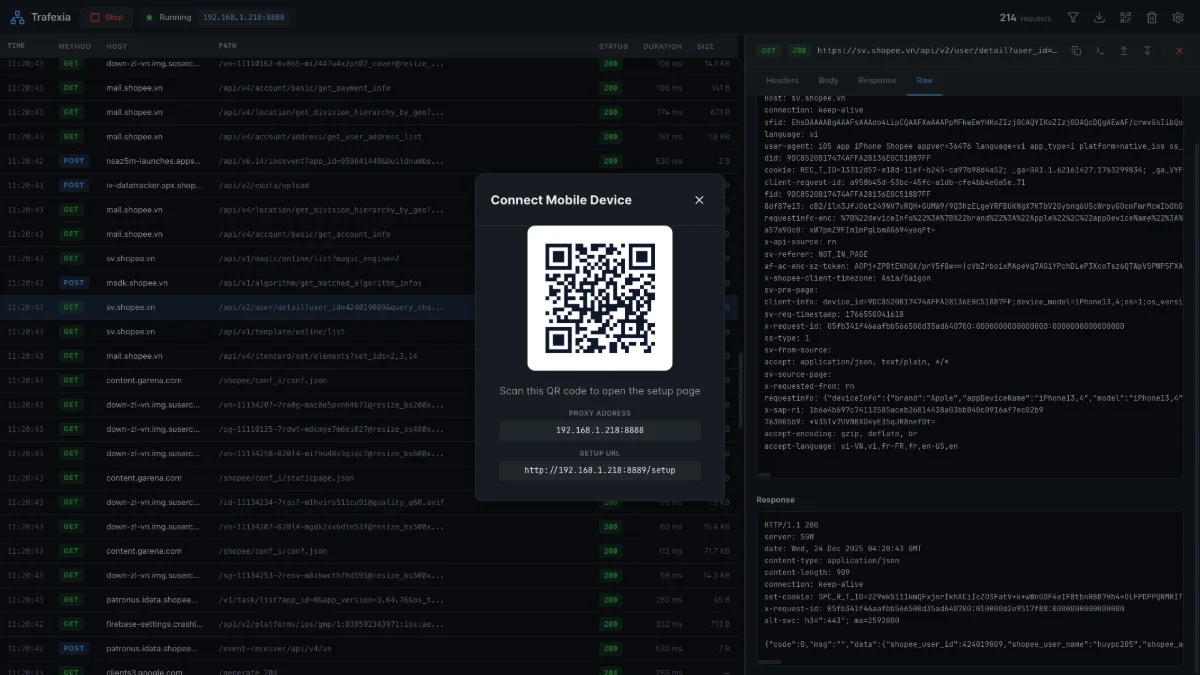Open the QR code connect icon
Image resolution: width=1200 pixels, height=675 pixels.
1126,17
